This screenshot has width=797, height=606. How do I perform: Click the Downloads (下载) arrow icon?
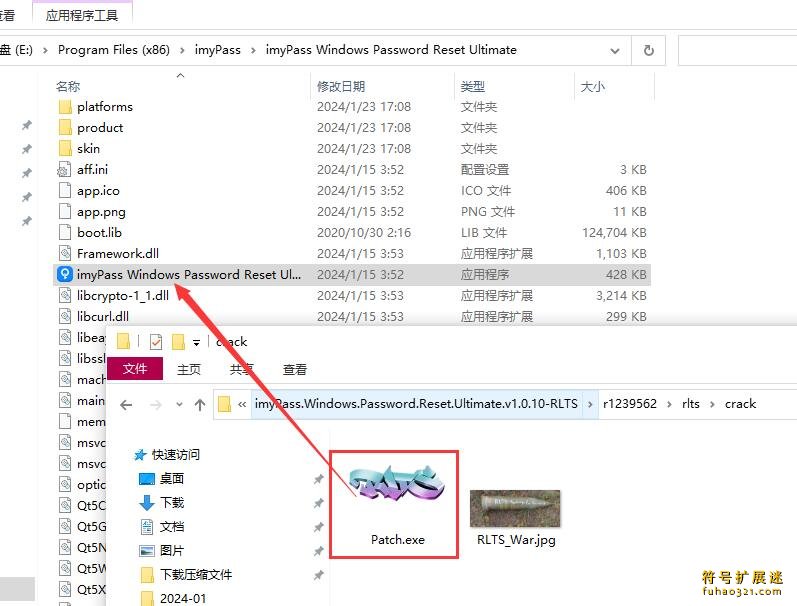click(x=146, y=503)
